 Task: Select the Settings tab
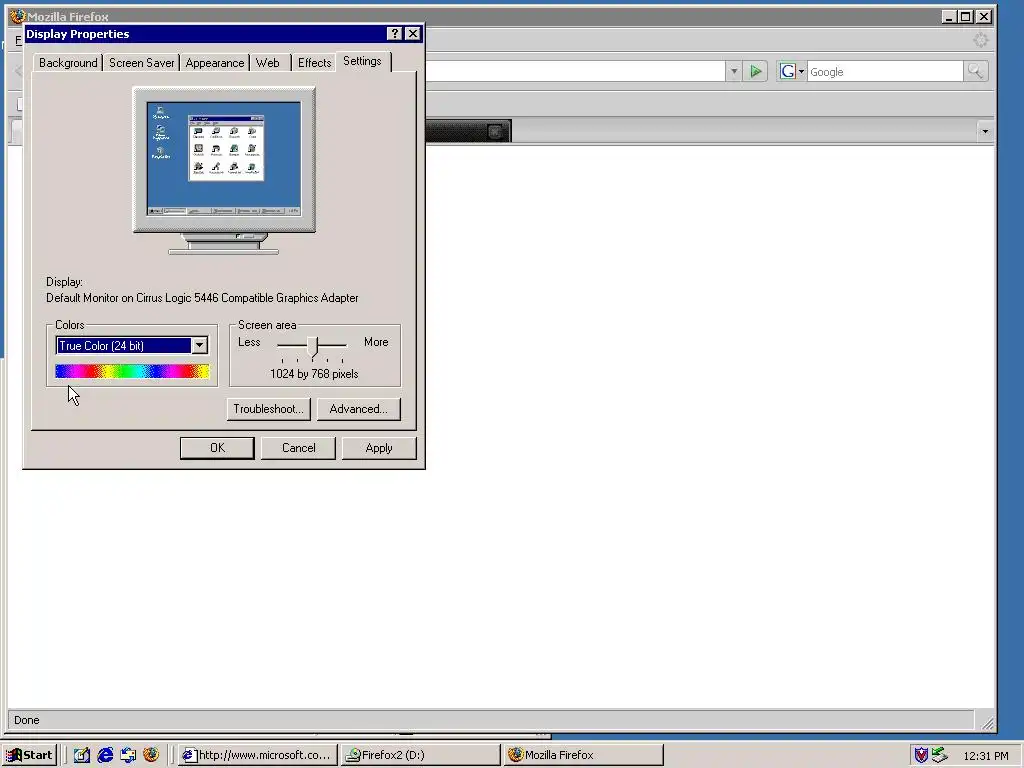pyautogui.click(x=362, y=61)
